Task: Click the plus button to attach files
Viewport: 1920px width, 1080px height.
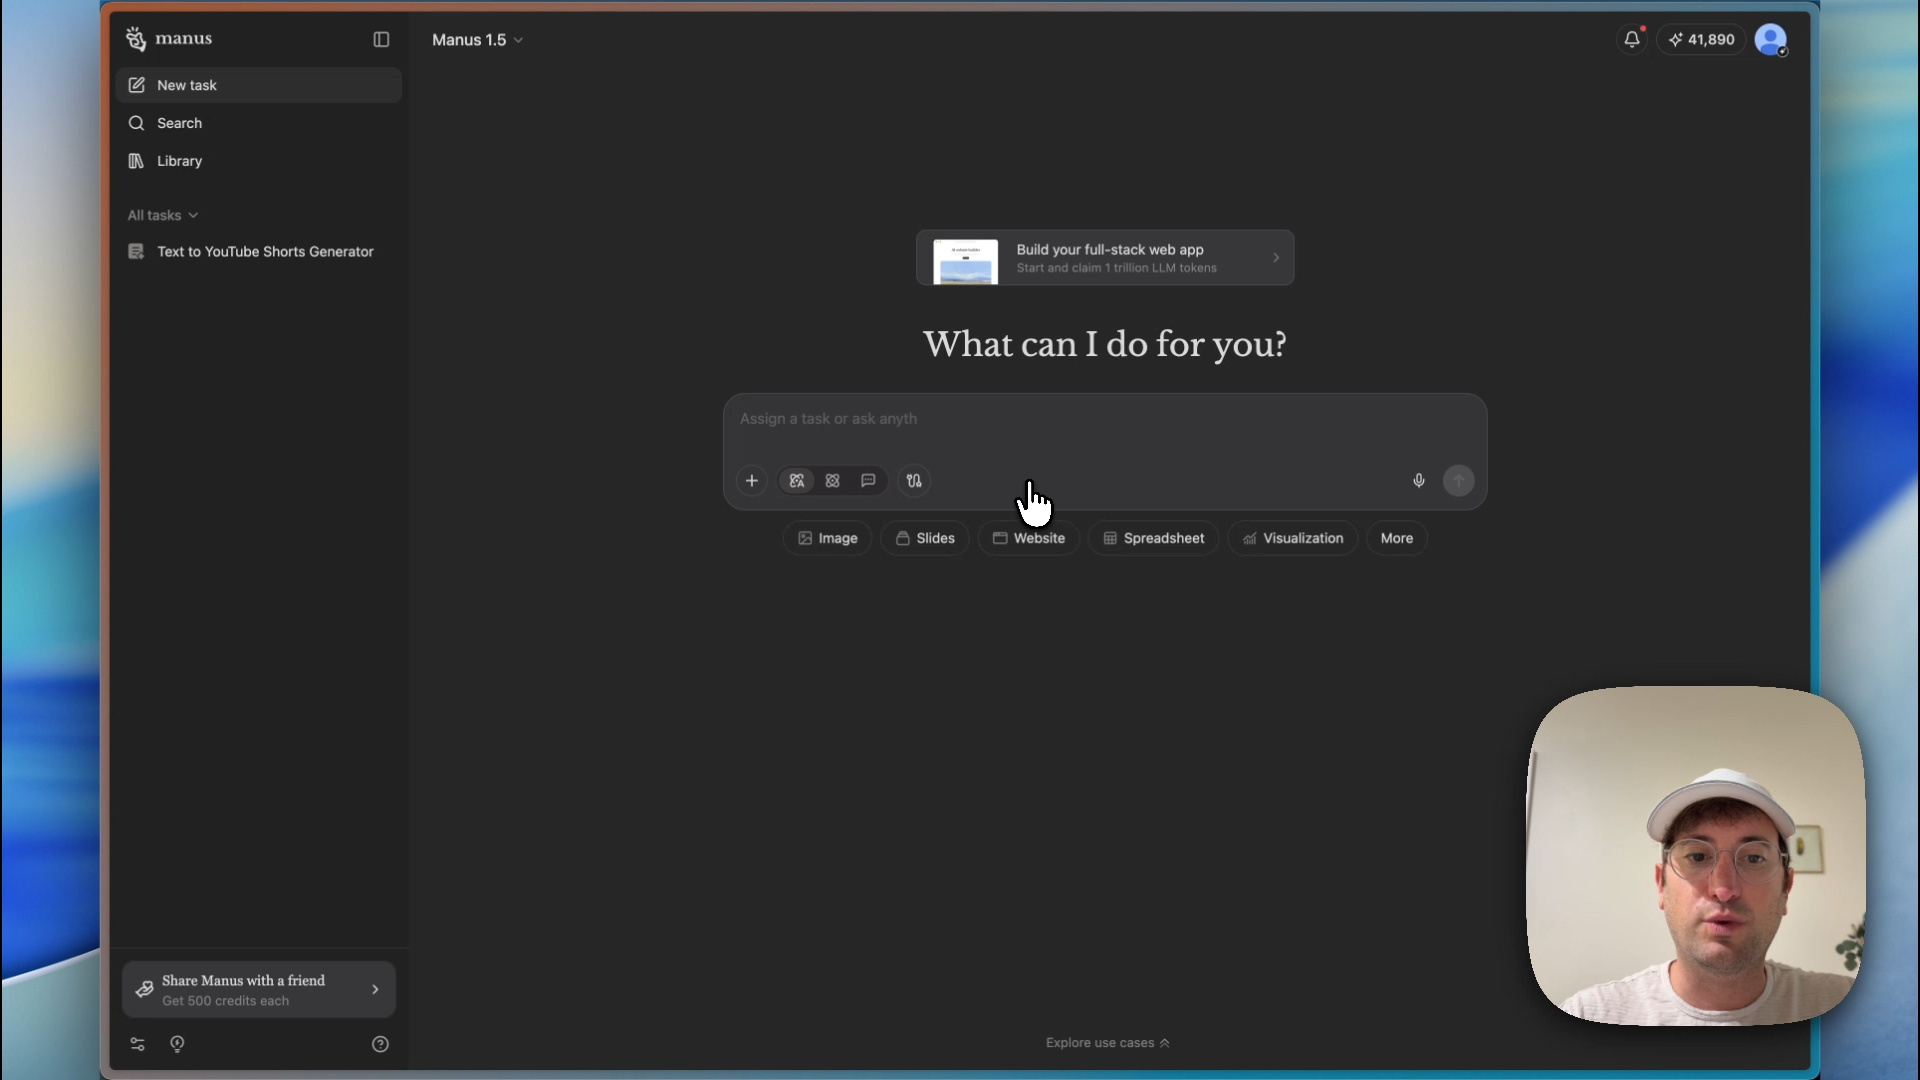Action: coord(752,480)
